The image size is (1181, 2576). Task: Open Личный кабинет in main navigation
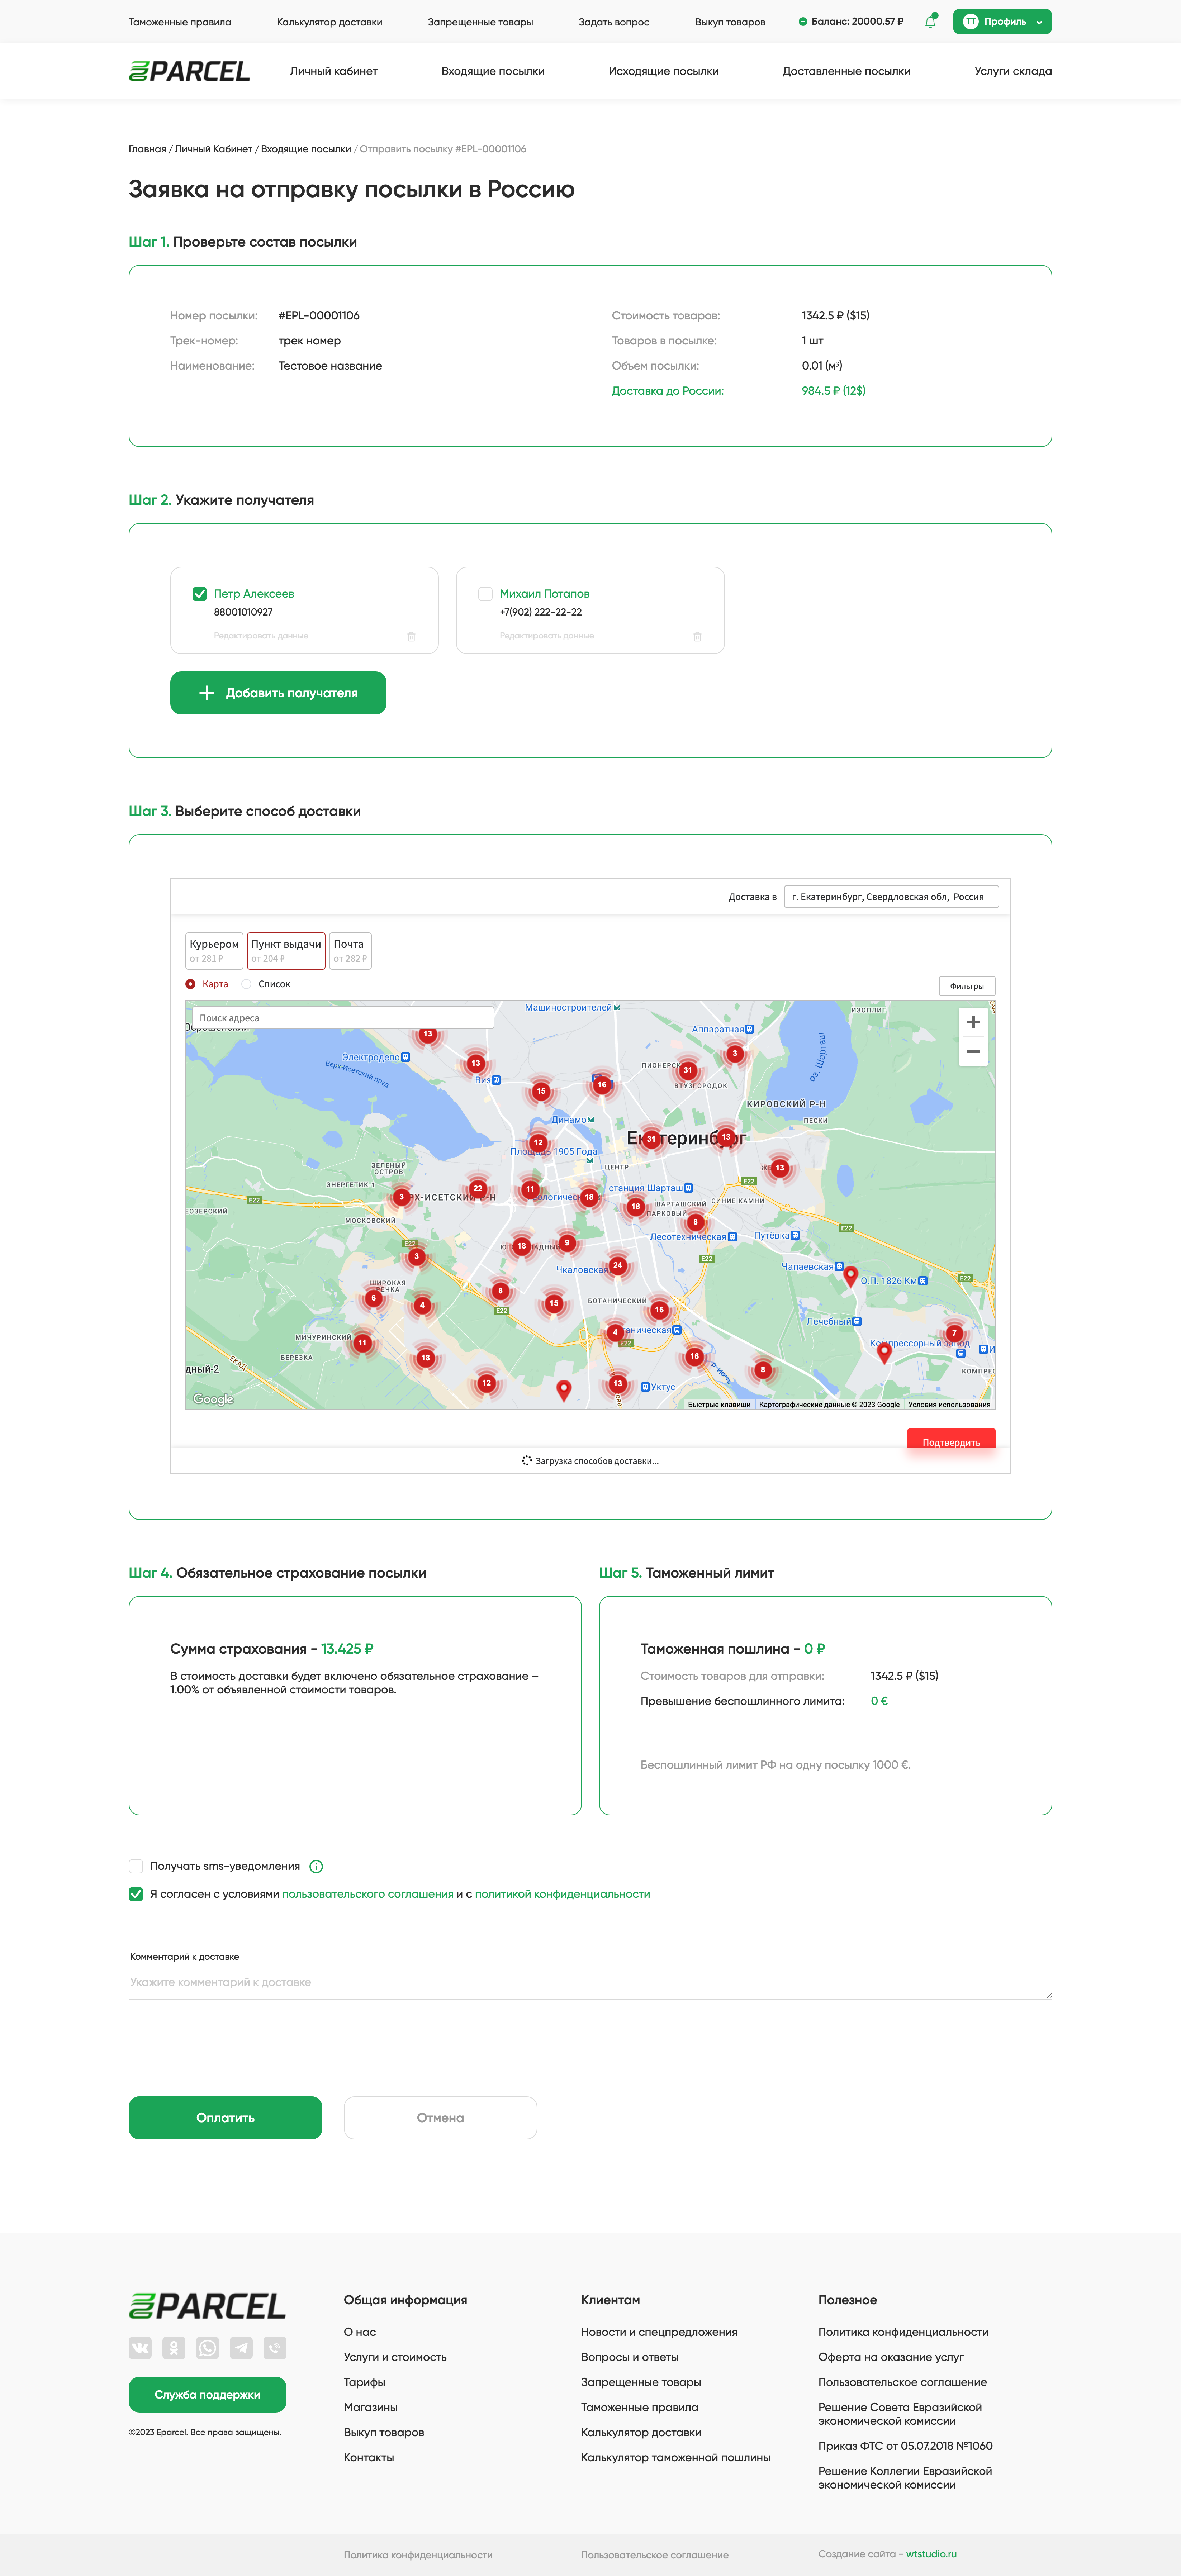coord(334,71)
